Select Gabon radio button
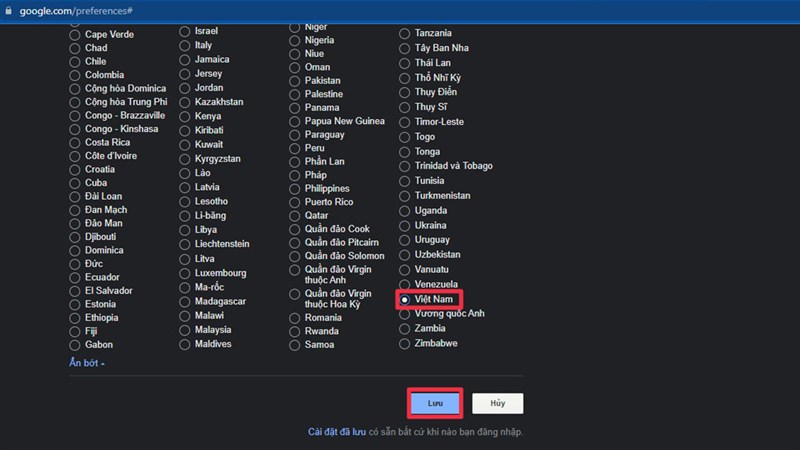800x450 pixels. tap(75, 345)
